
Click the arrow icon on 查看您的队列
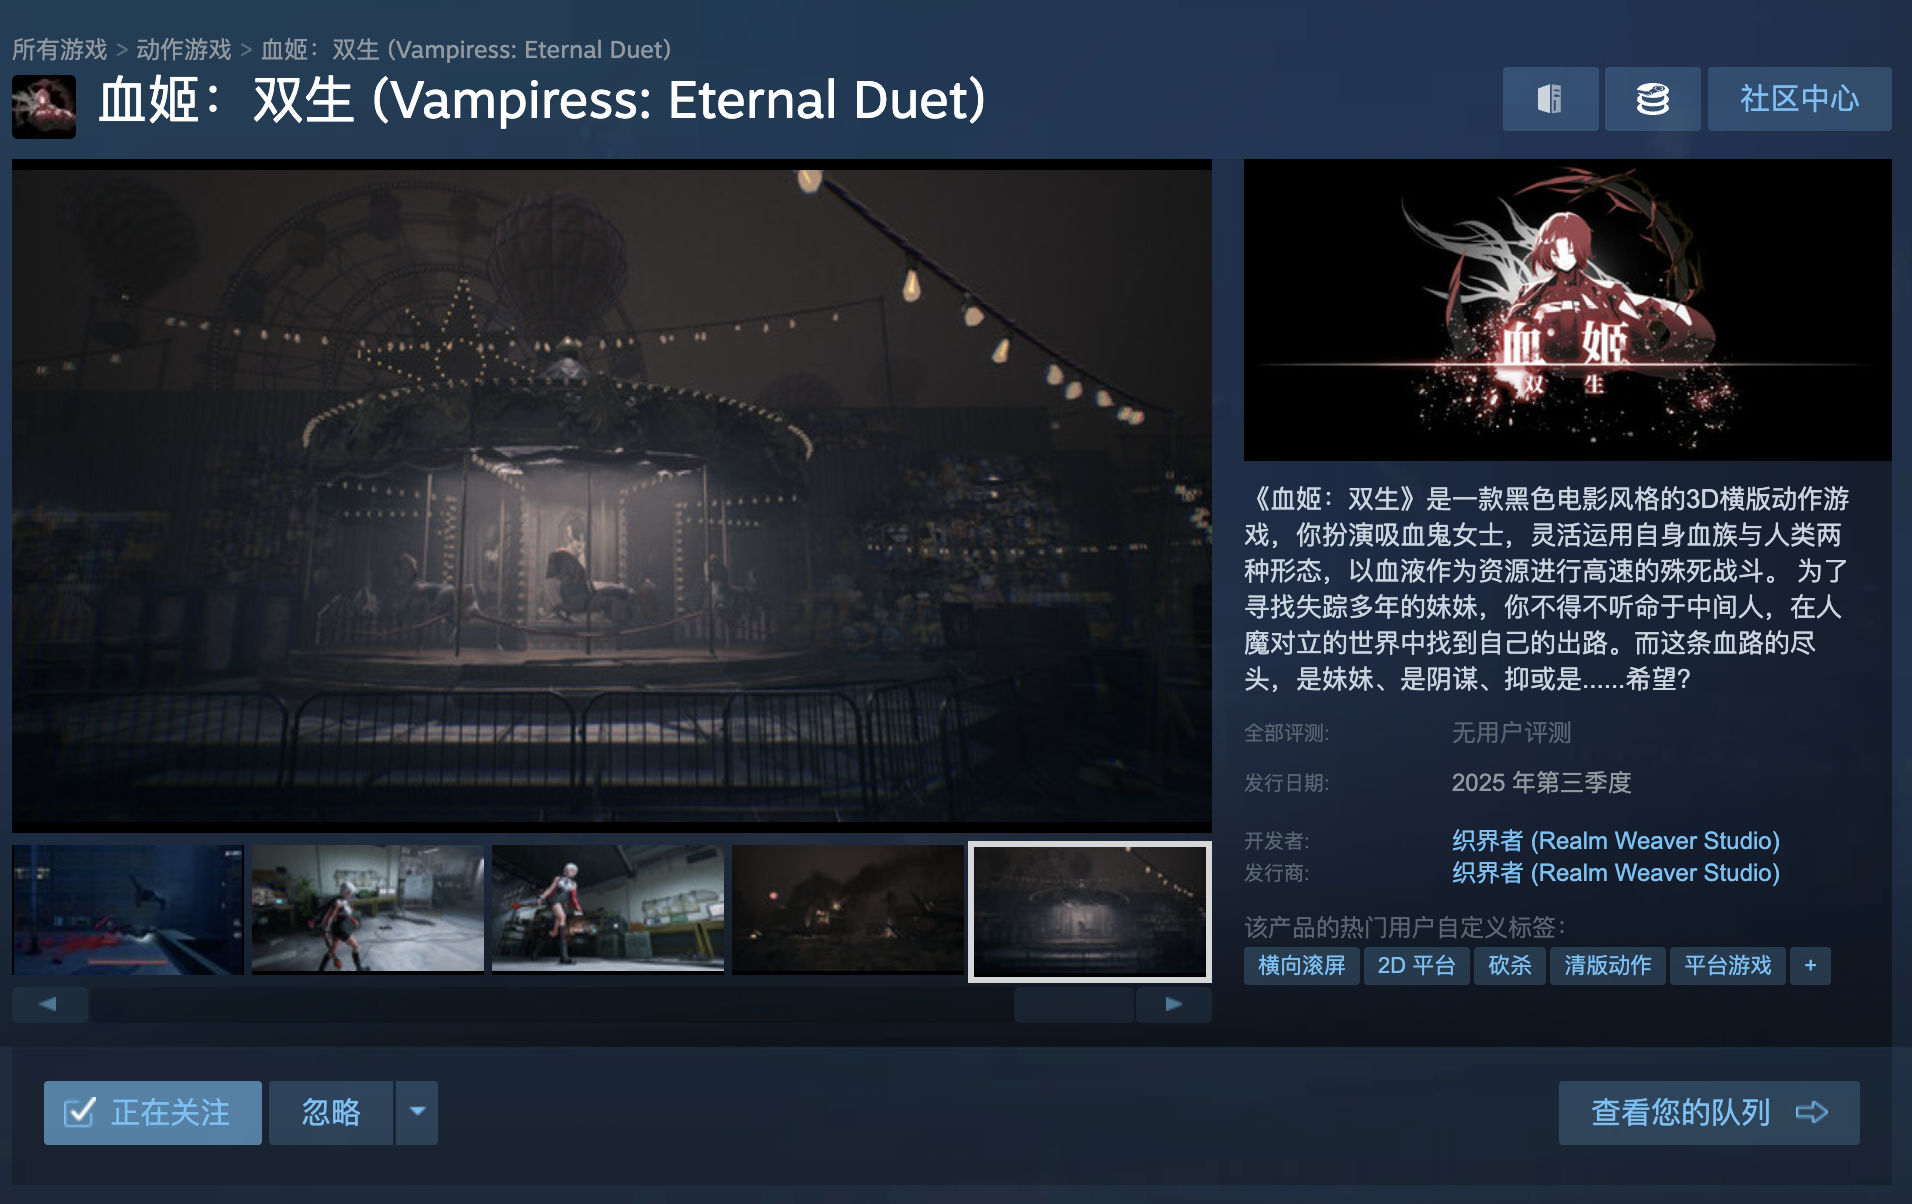pyautogui.click(x=1812, y=1112)
